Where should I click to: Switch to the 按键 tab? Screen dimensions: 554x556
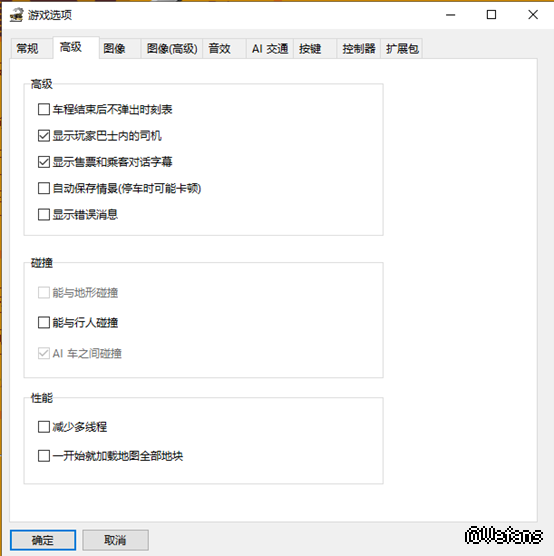(310, 49)
